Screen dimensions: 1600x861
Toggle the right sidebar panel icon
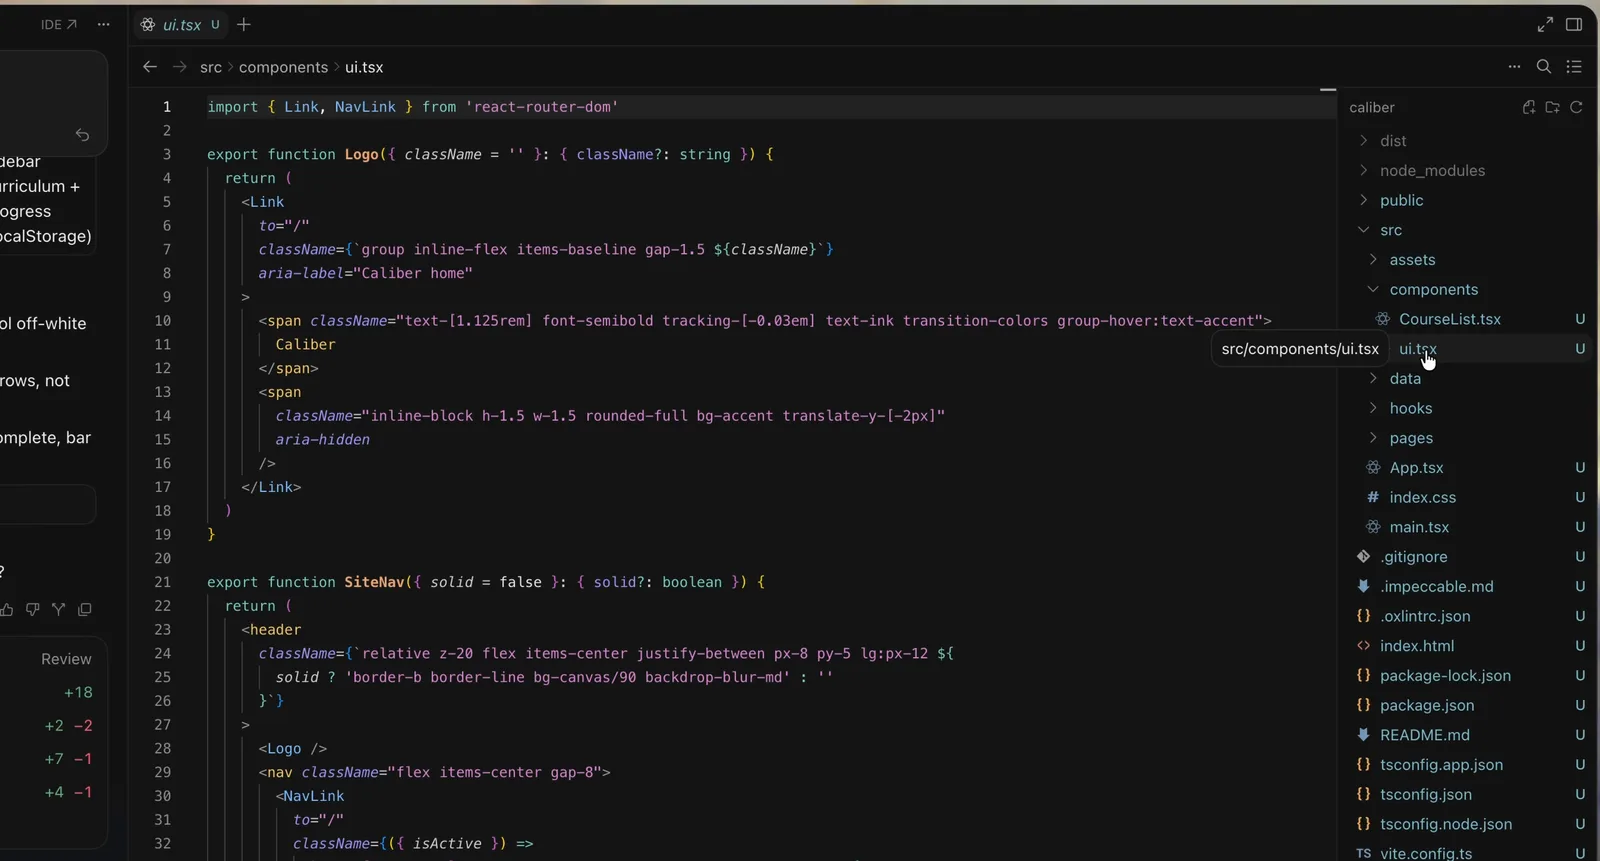click(x=1574, y=24)
